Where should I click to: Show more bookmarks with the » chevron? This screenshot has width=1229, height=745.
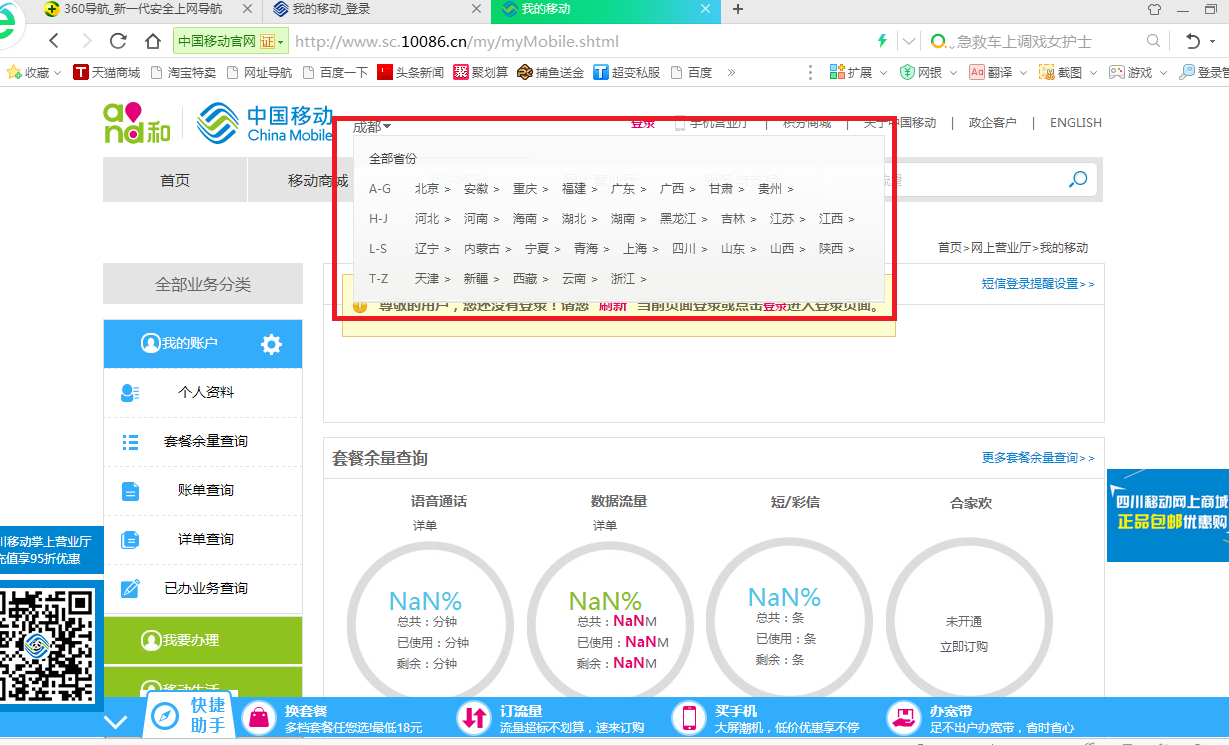[x=731, y=72]
